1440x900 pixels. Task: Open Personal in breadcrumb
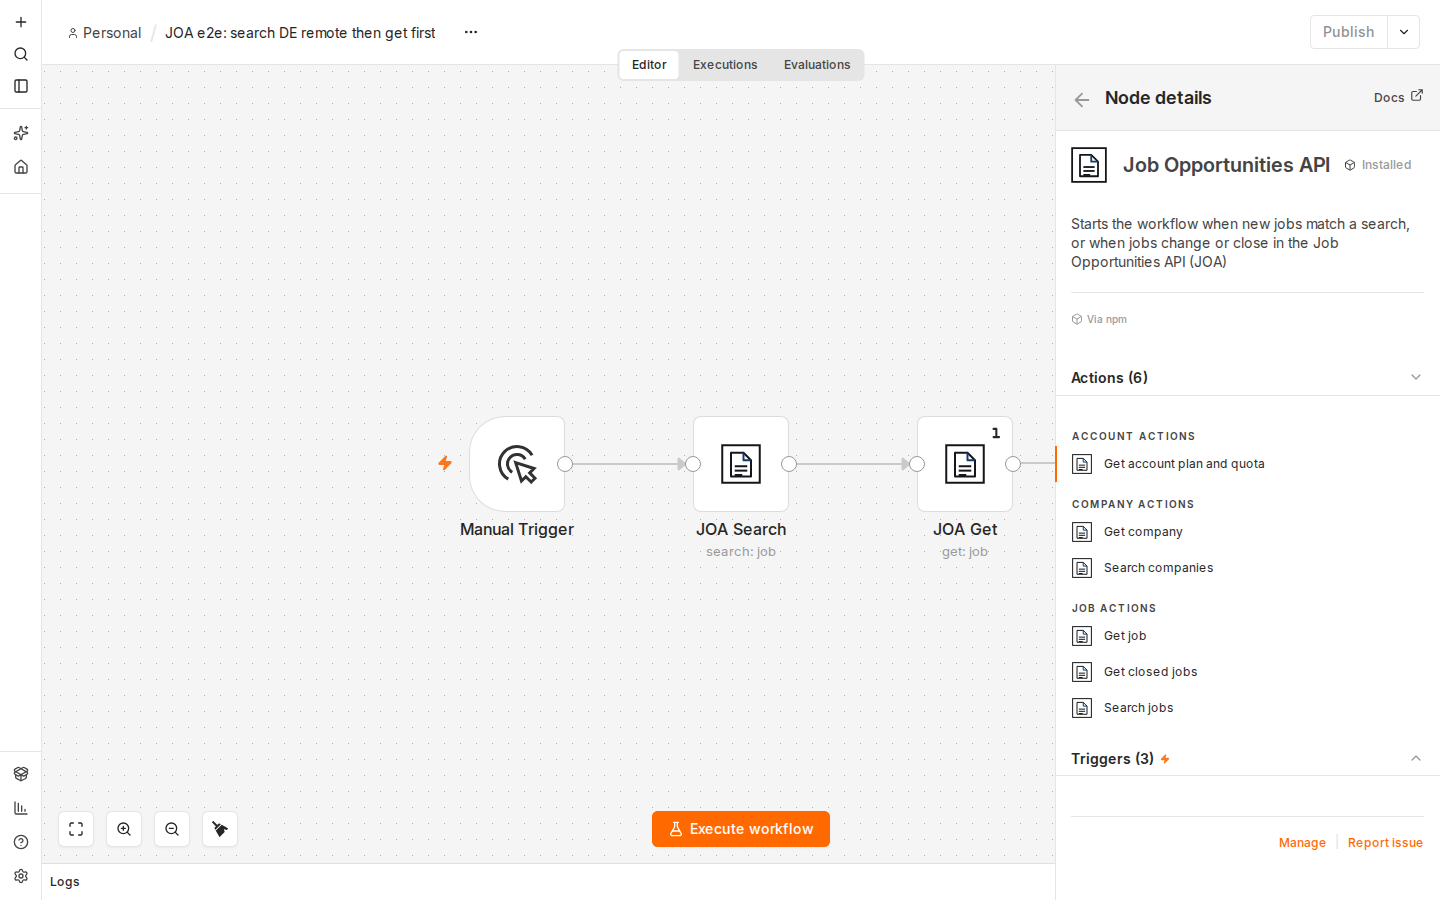point(105,33)
